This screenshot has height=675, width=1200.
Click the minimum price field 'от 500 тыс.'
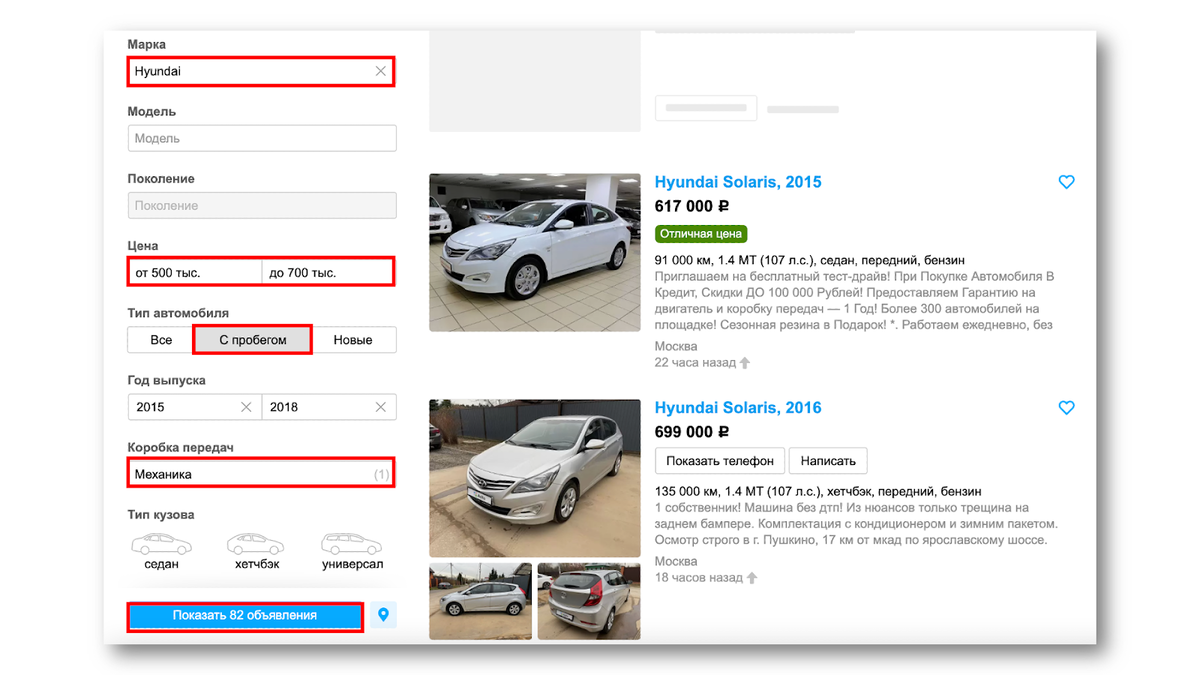(x=195, y=272)
